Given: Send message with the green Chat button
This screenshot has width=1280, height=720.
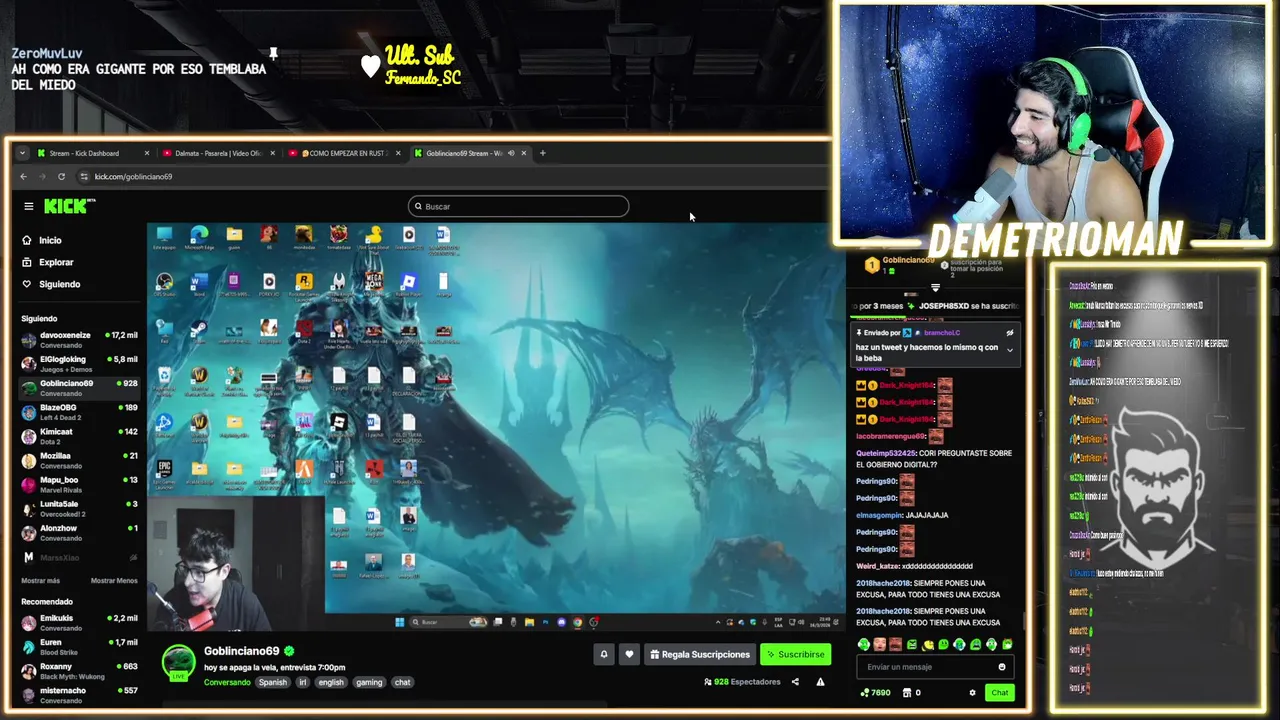Looking at the screenshot, I should tap(999, 692).
